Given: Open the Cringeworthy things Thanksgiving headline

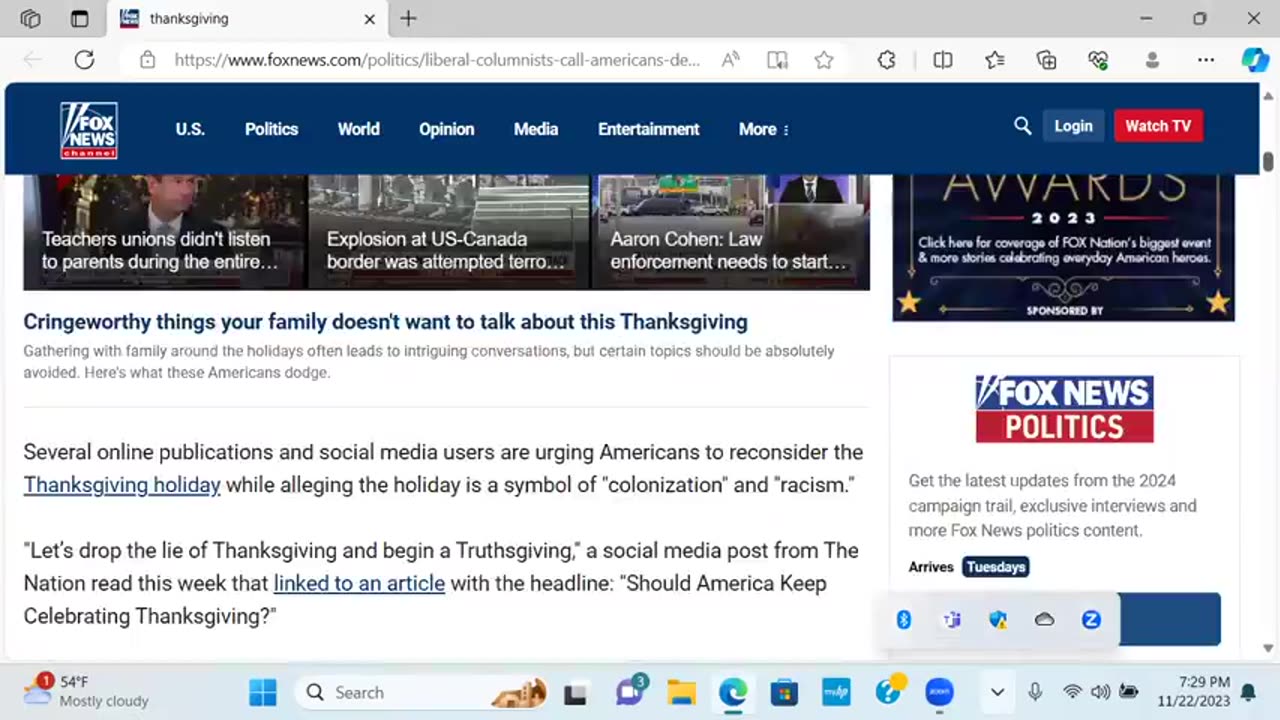Looking at the screenshot, I should point(385,322).
